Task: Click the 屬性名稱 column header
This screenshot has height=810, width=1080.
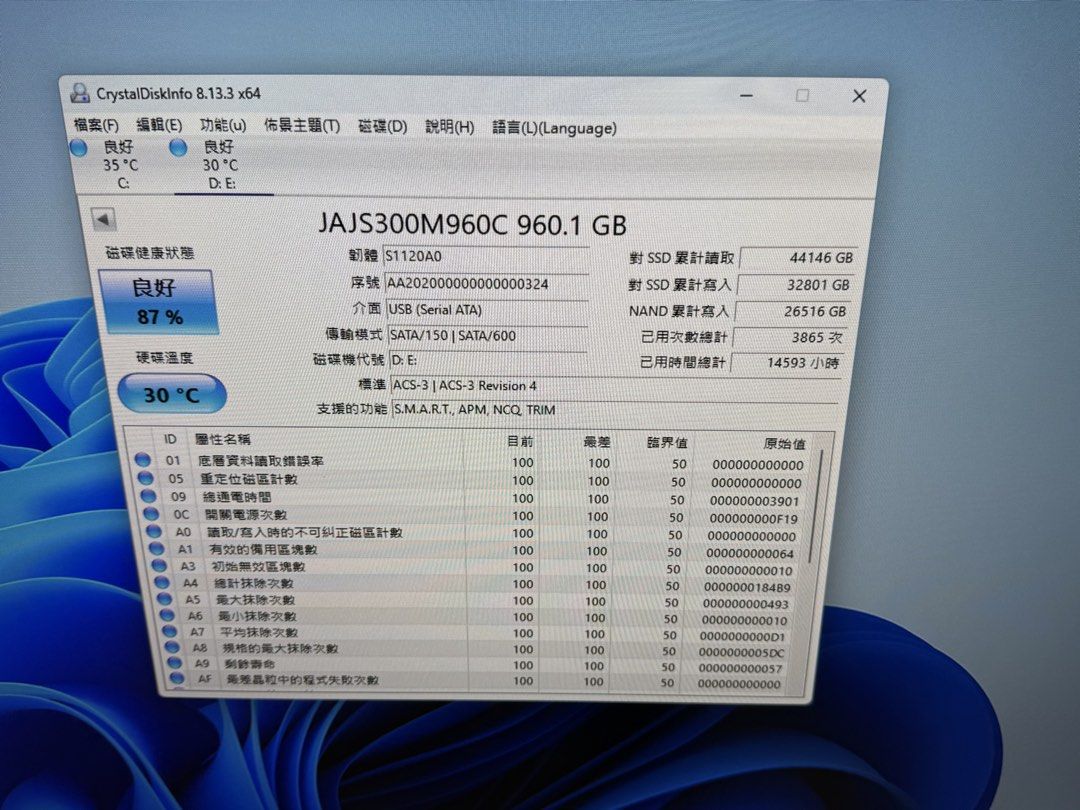Action: coord(222,439)
